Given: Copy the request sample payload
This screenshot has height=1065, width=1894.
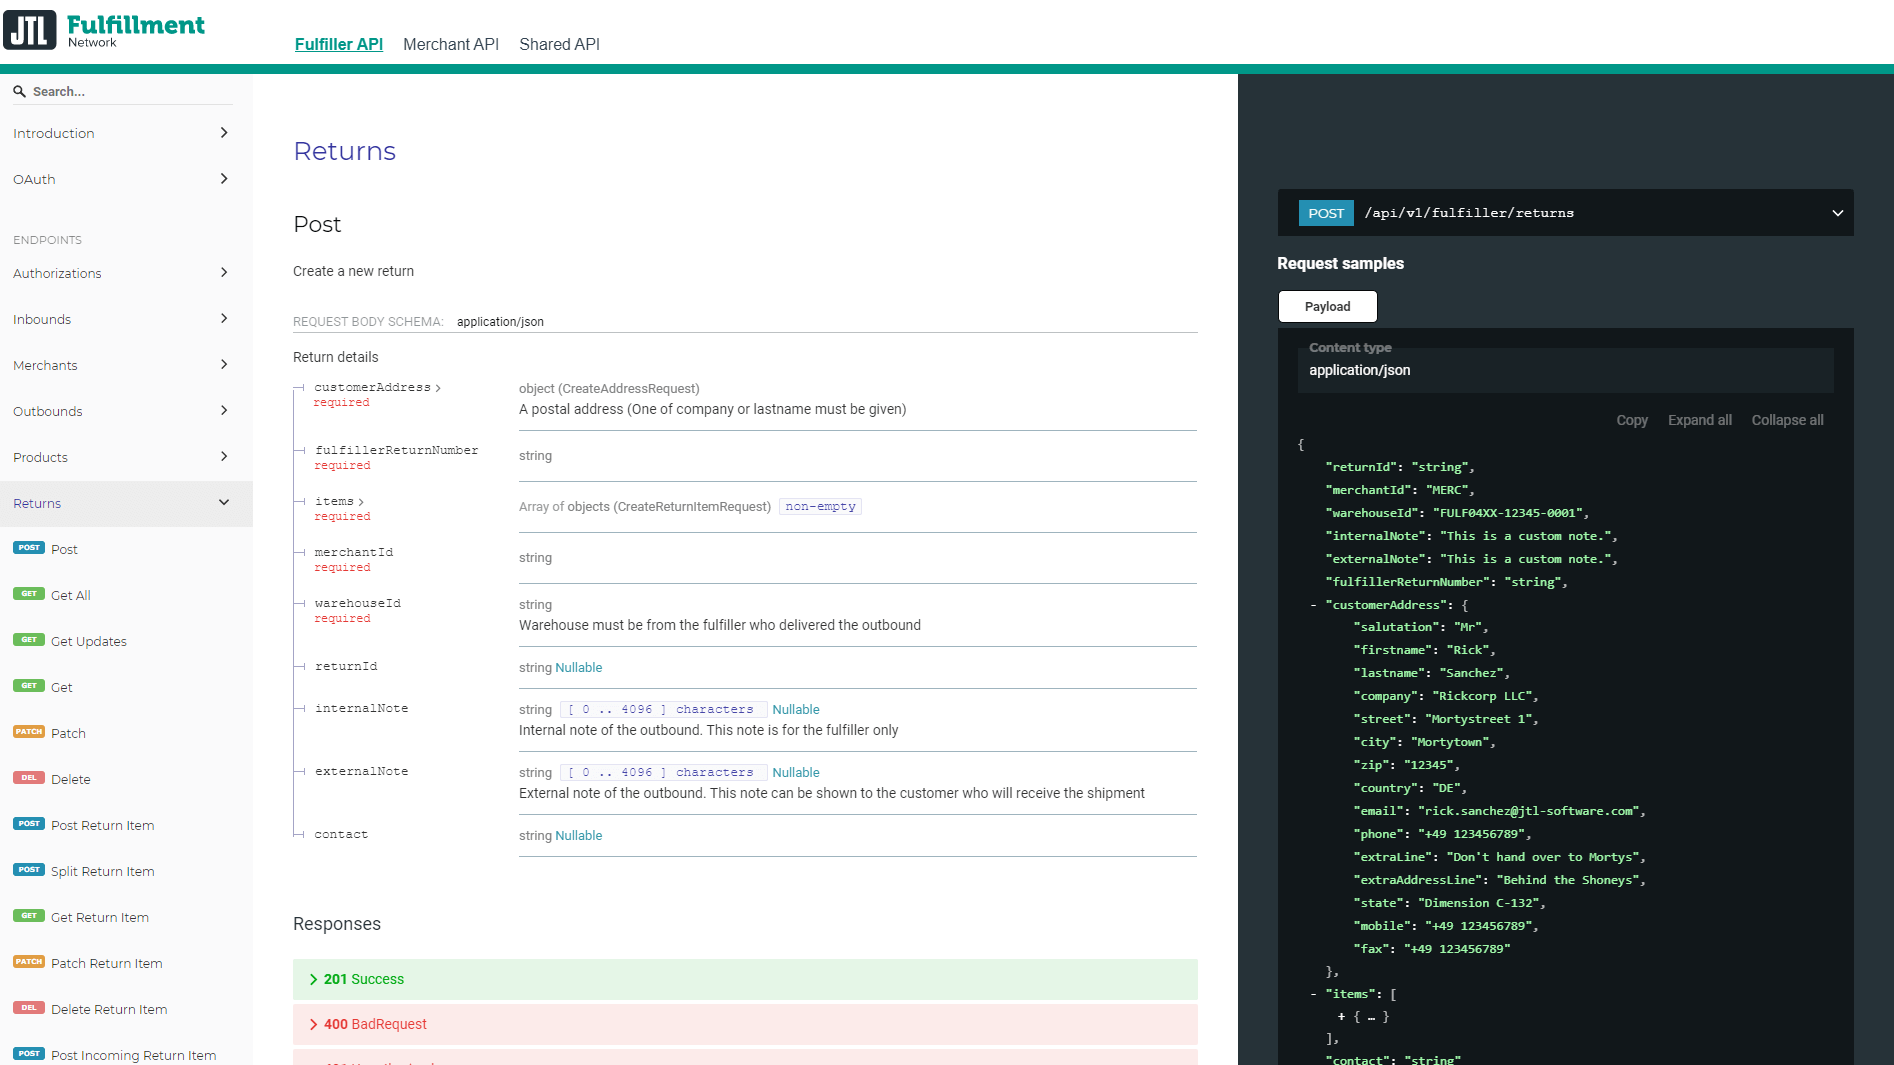Looking at the screenshot, I should pos(1631,420).
